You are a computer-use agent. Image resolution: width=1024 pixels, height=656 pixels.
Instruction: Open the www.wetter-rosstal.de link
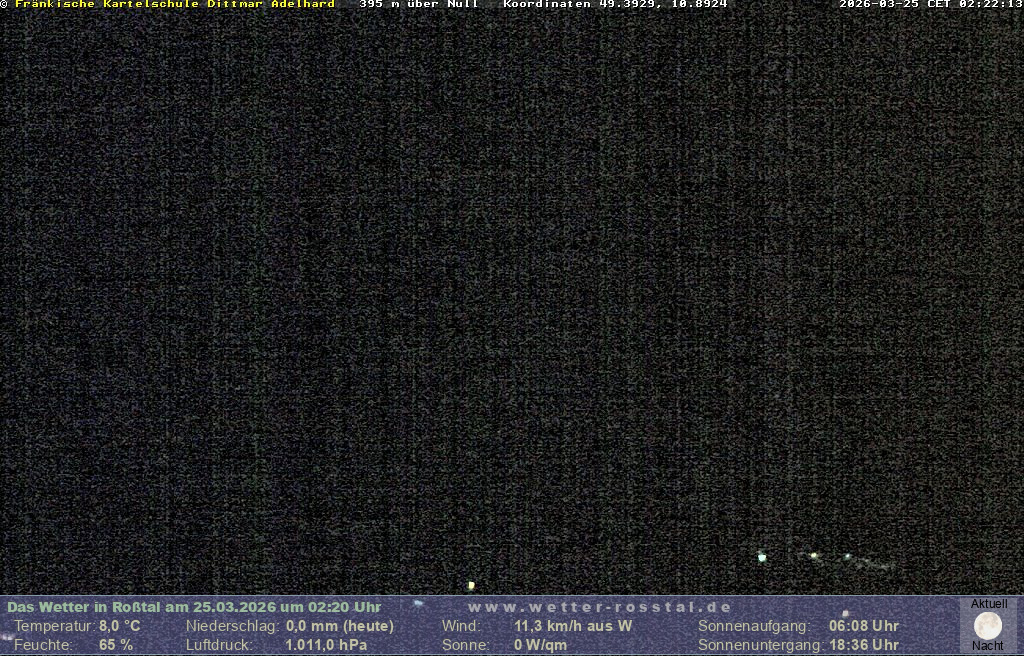600,607
